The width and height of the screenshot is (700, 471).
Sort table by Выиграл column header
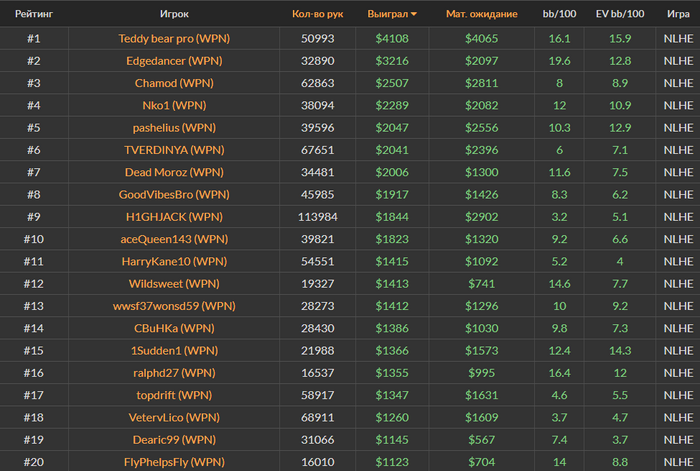pyautogui.click(x=388, y=14)
